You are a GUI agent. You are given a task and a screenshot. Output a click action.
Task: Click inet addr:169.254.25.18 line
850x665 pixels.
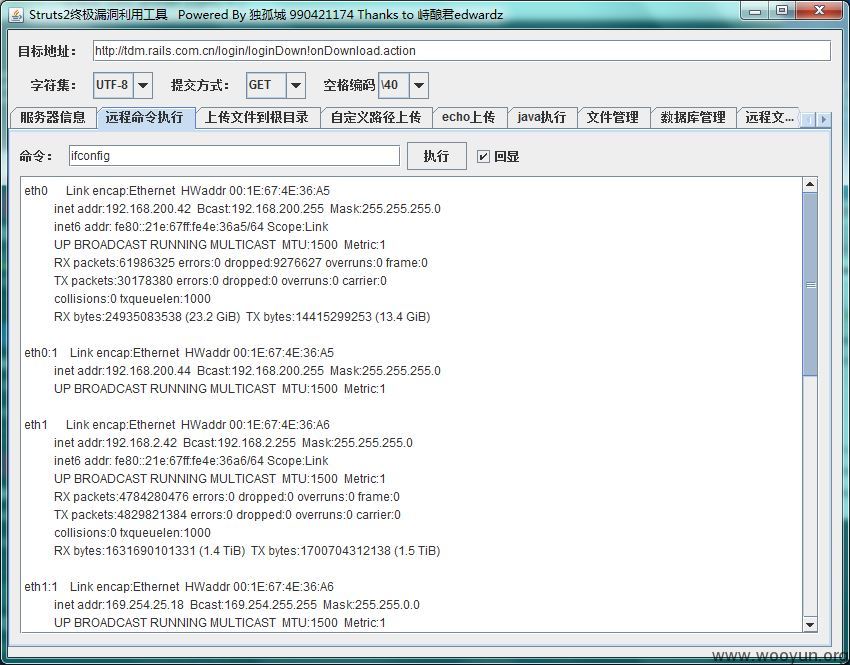[x=237, y=605]
